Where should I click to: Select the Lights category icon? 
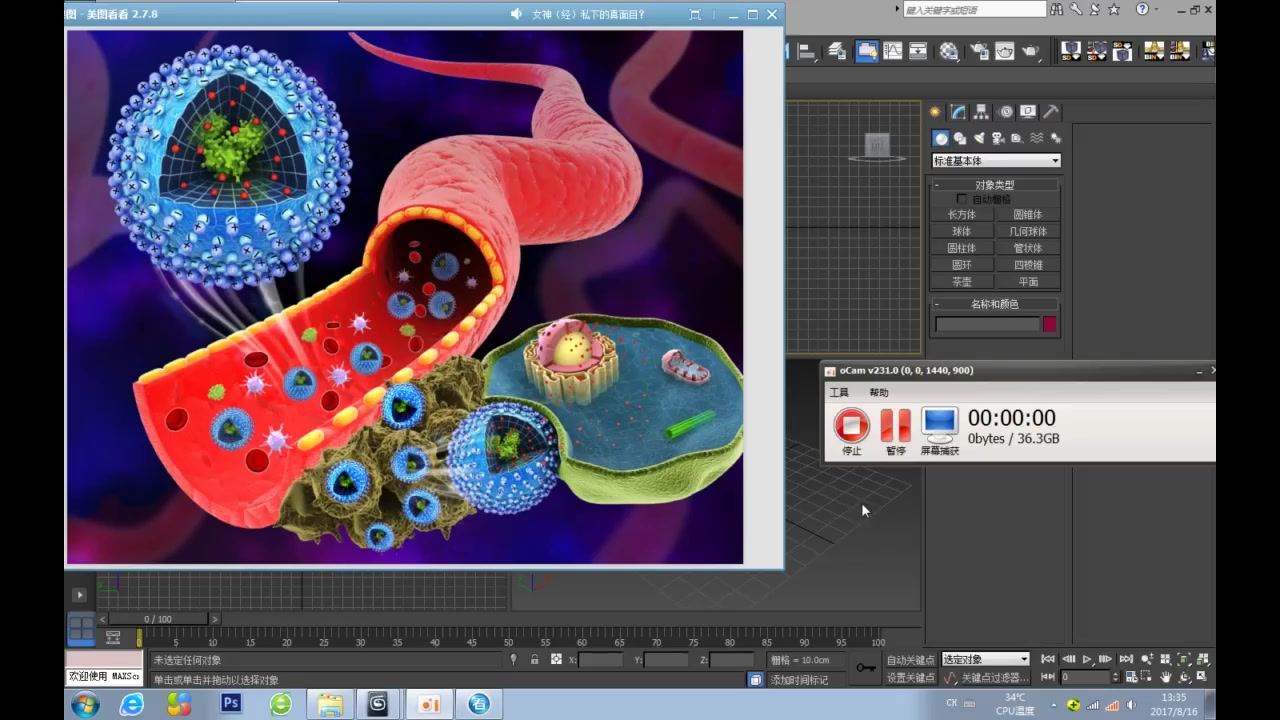pos(979,138)
